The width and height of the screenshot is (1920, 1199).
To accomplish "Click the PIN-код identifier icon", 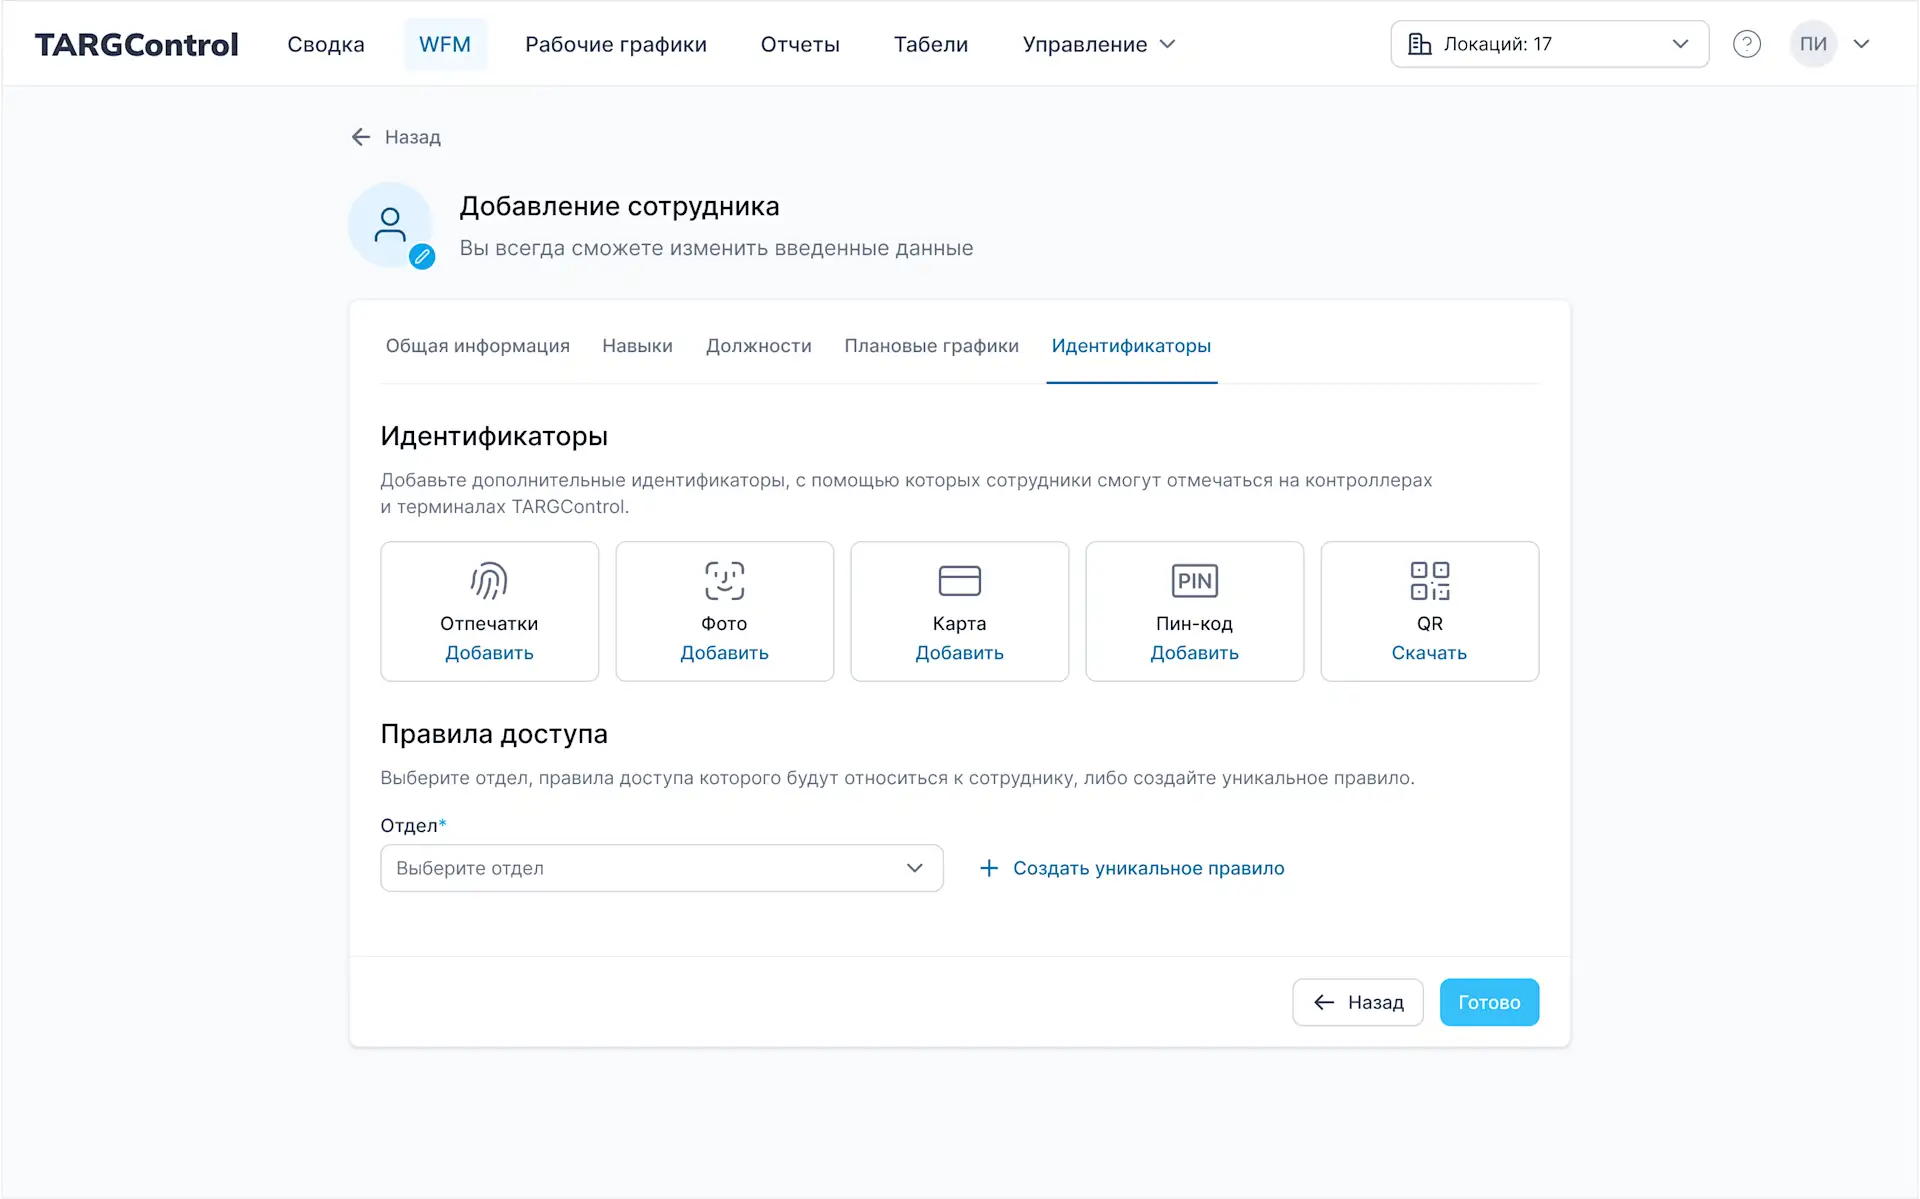I will (x=1194, y=580).
